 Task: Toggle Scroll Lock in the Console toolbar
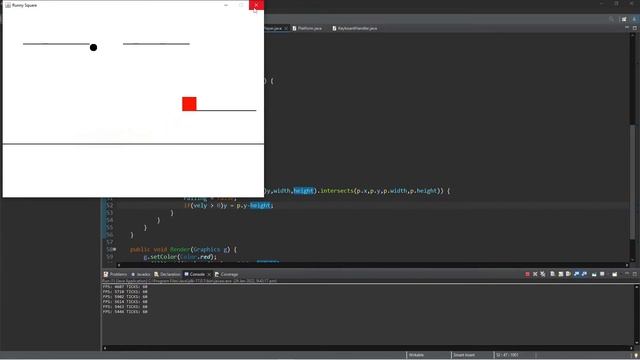(560, 274)
